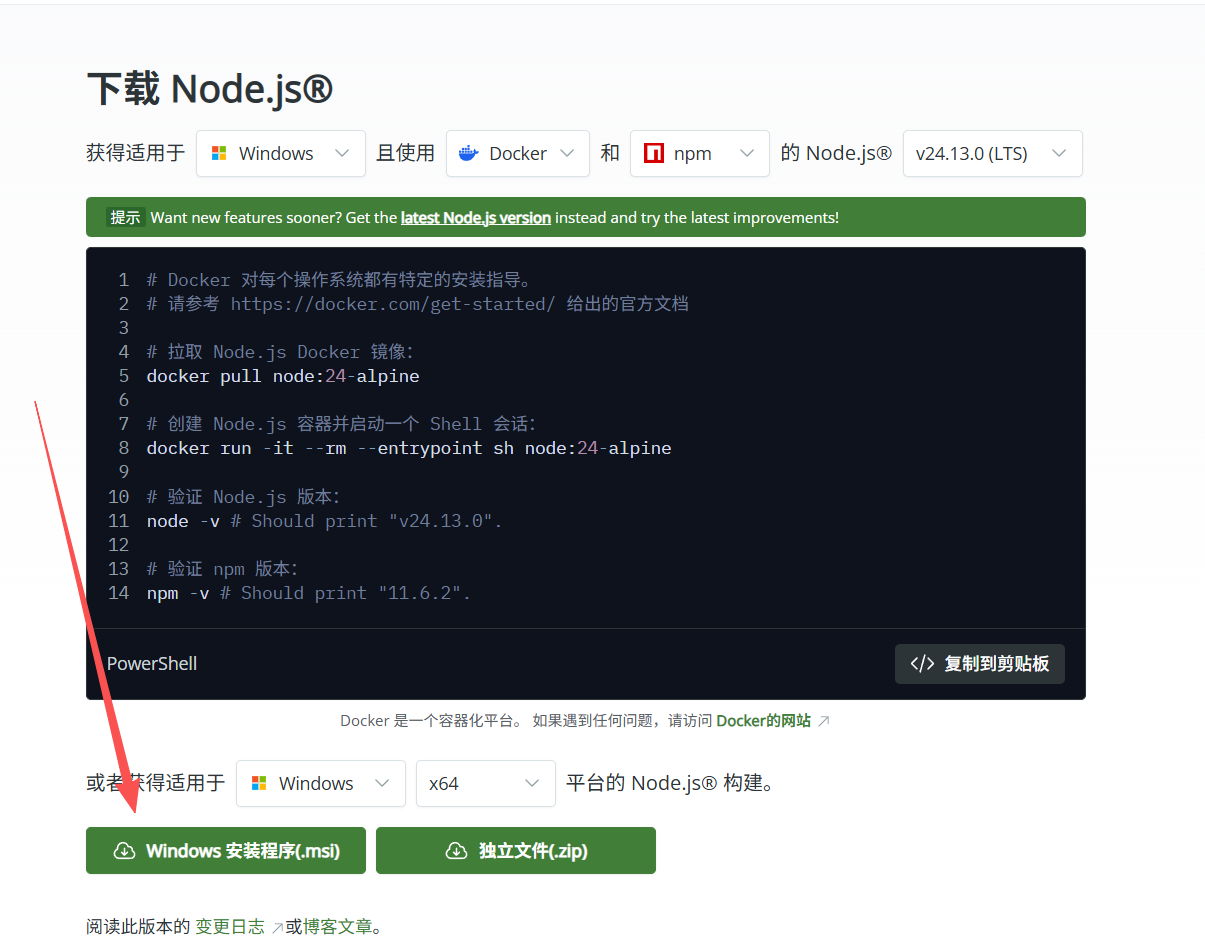The height and width of the screenshot is (939, 1205).
Task: Click the code brackets icon on copy button
Action: point(922,664)
